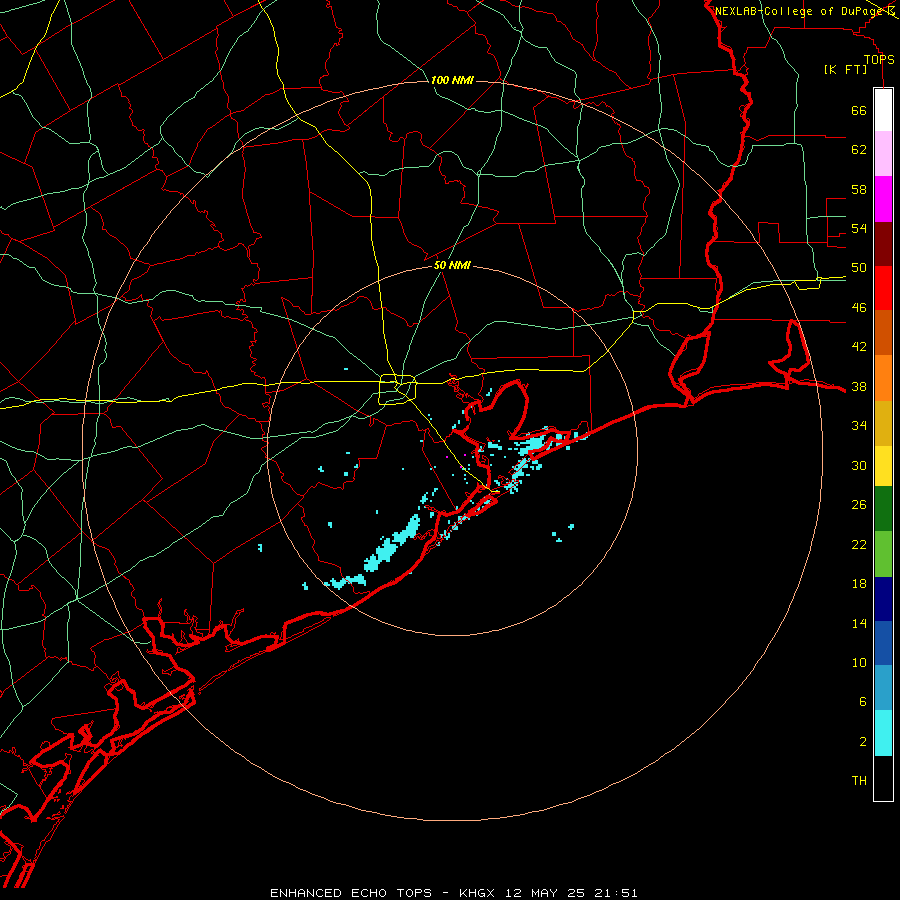
Task: Click the '58' legend value
Action: point(859,189)
